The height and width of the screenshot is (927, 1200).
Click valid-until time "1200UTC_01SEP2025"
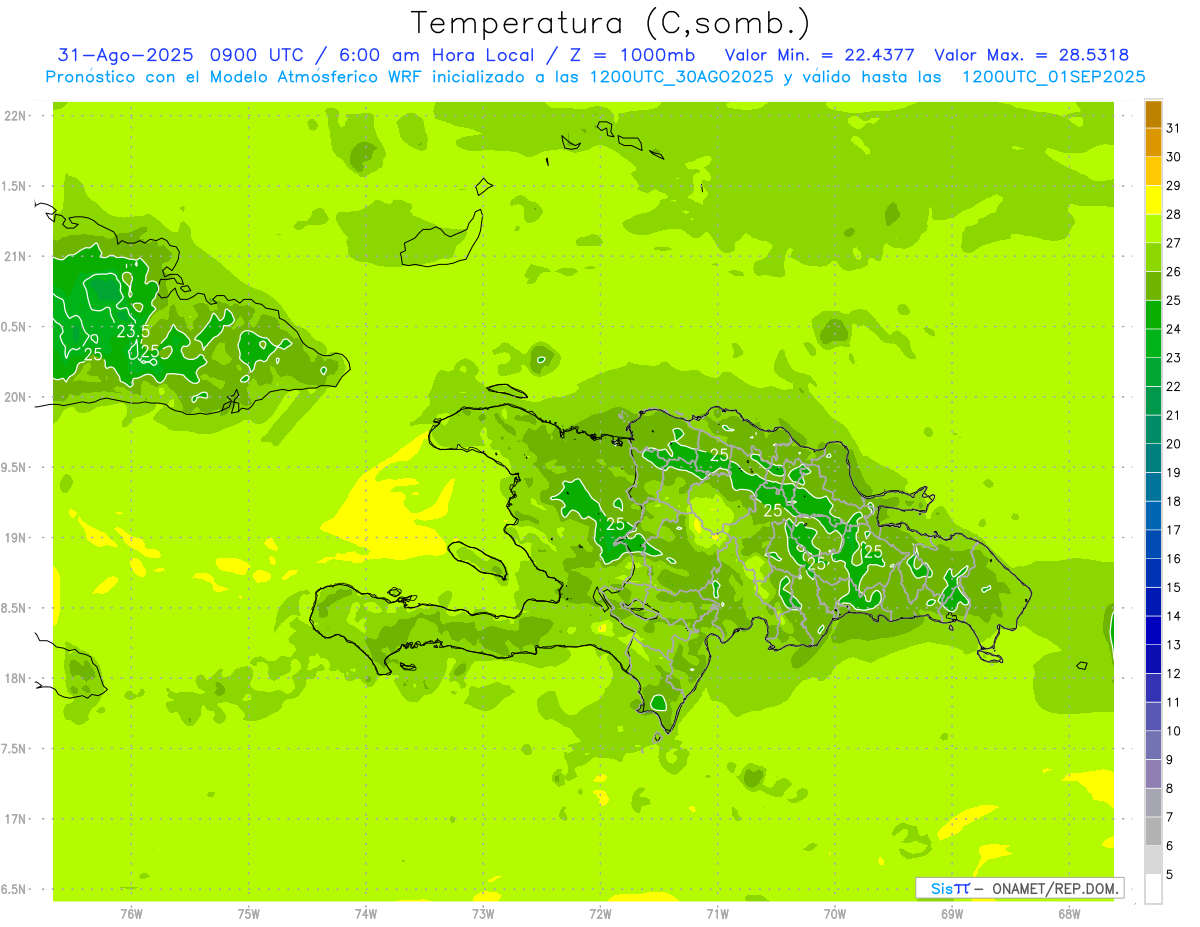pos(1053,77)
